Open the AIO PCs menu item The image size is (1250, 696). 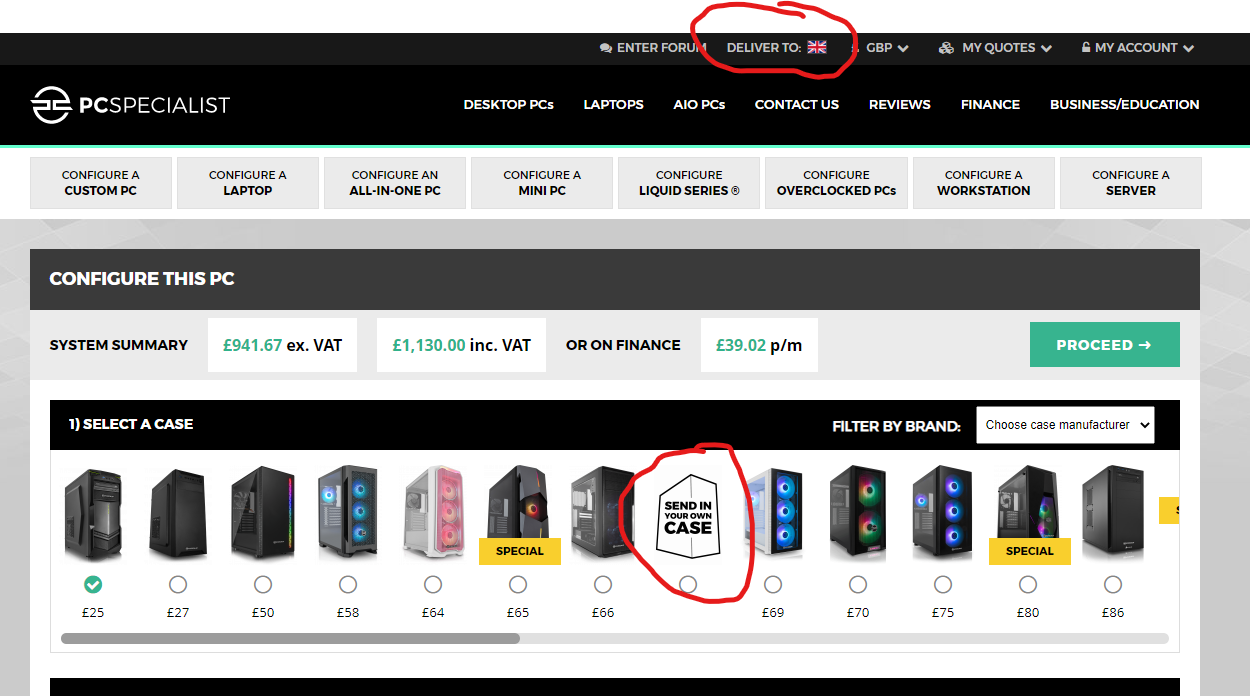[699, 104]
